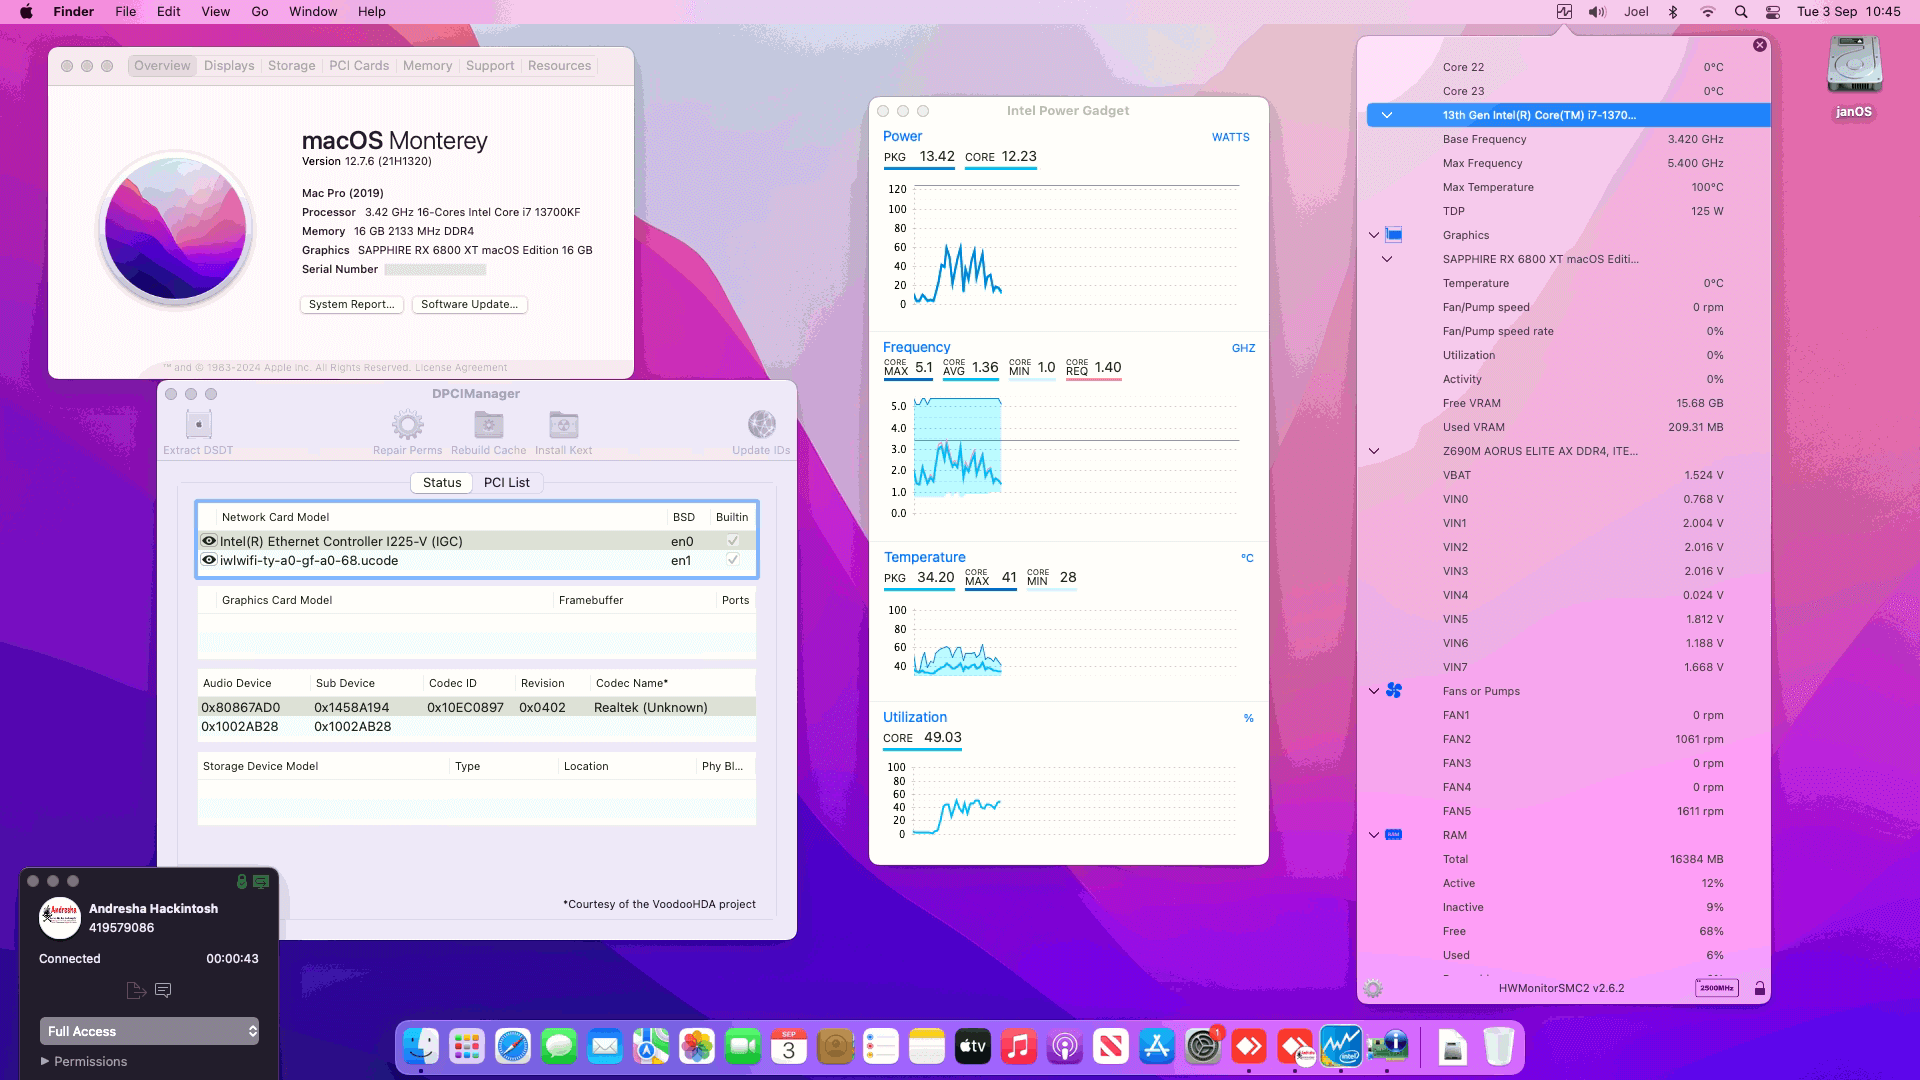Click the Install Kext toolbar icon
Image resolution: width=1920 pixels, height=1080 pixels.
click(563, 424)
